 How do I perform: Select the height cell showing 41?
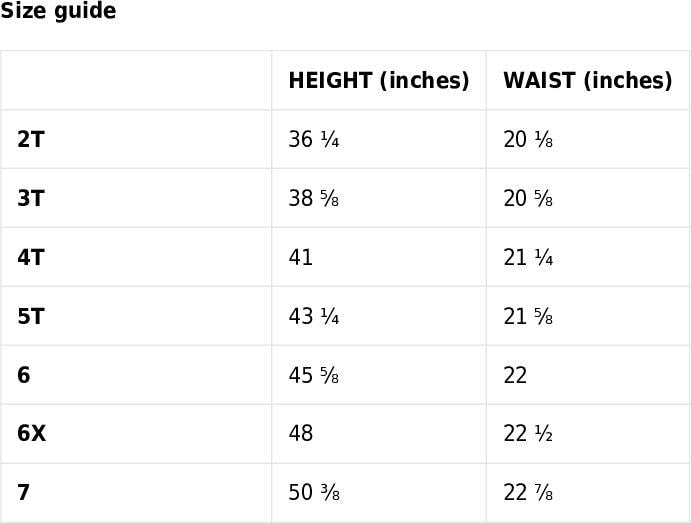click(301, 258)
